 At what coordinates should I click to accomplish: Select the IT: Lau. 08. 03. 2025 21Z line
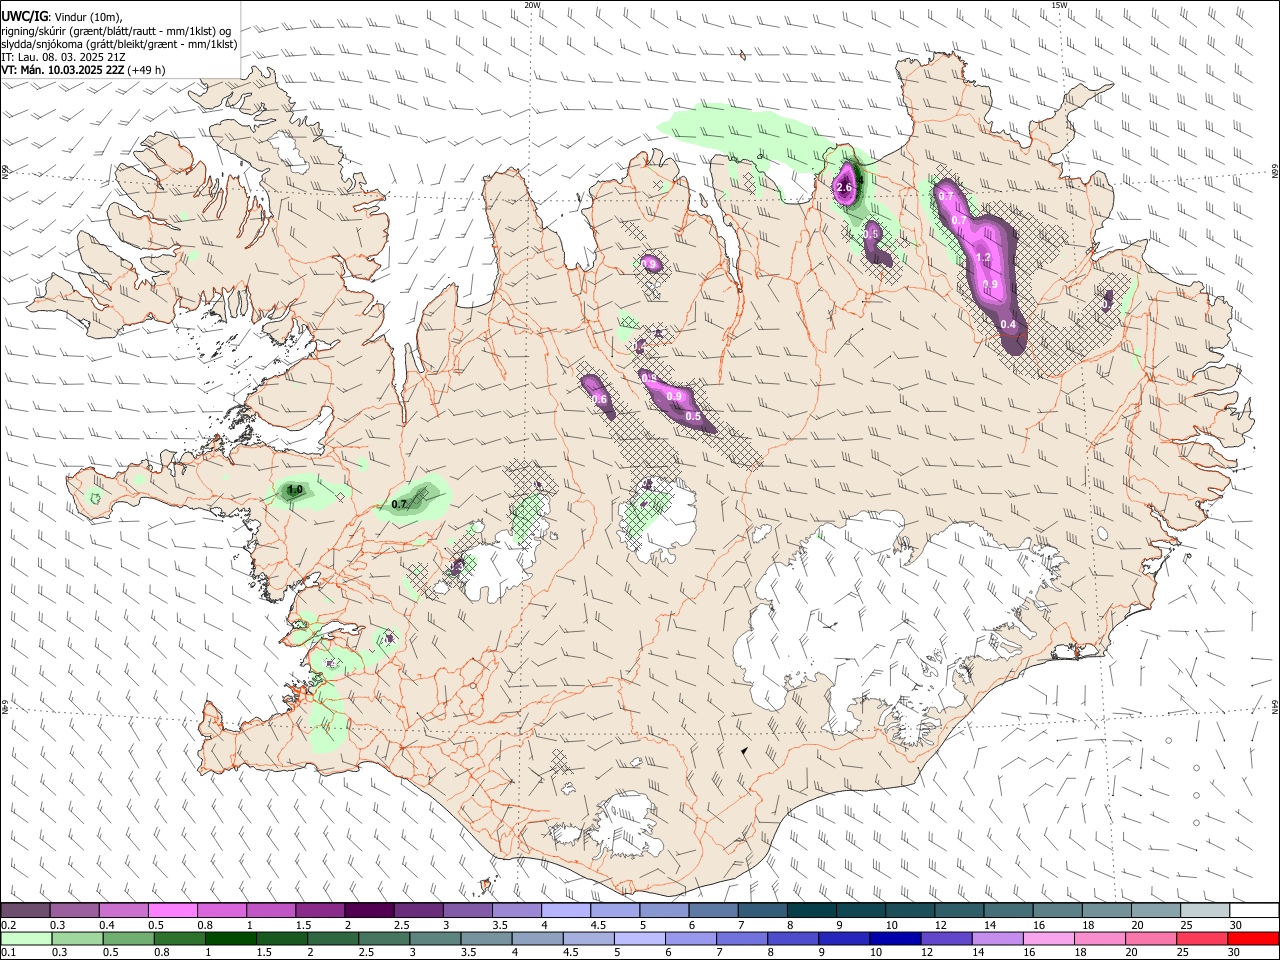pyautogui.click(x=63, y=57)
